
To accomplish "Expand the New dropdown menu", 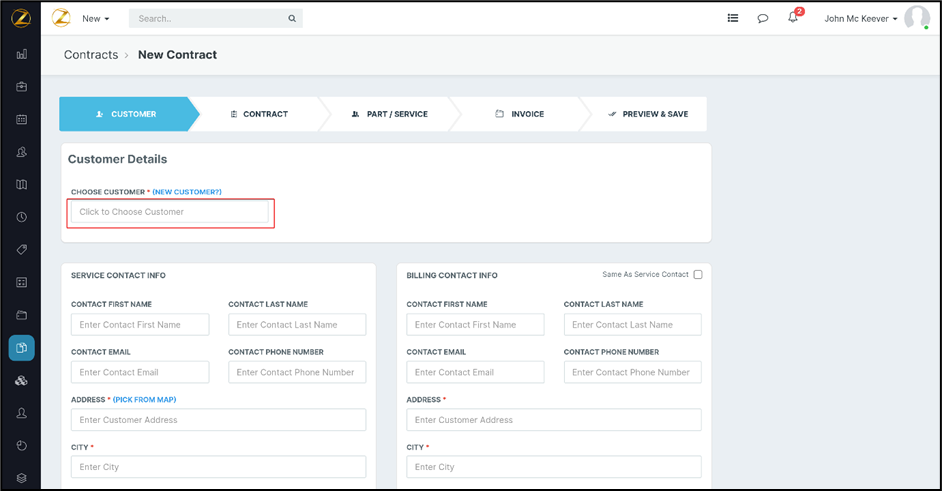I will point(96,18).
